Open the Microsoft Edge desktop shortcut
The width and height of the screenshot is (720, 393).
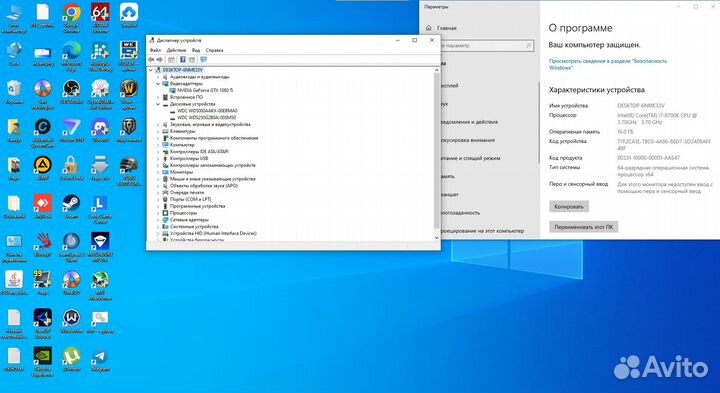(71, 56)
